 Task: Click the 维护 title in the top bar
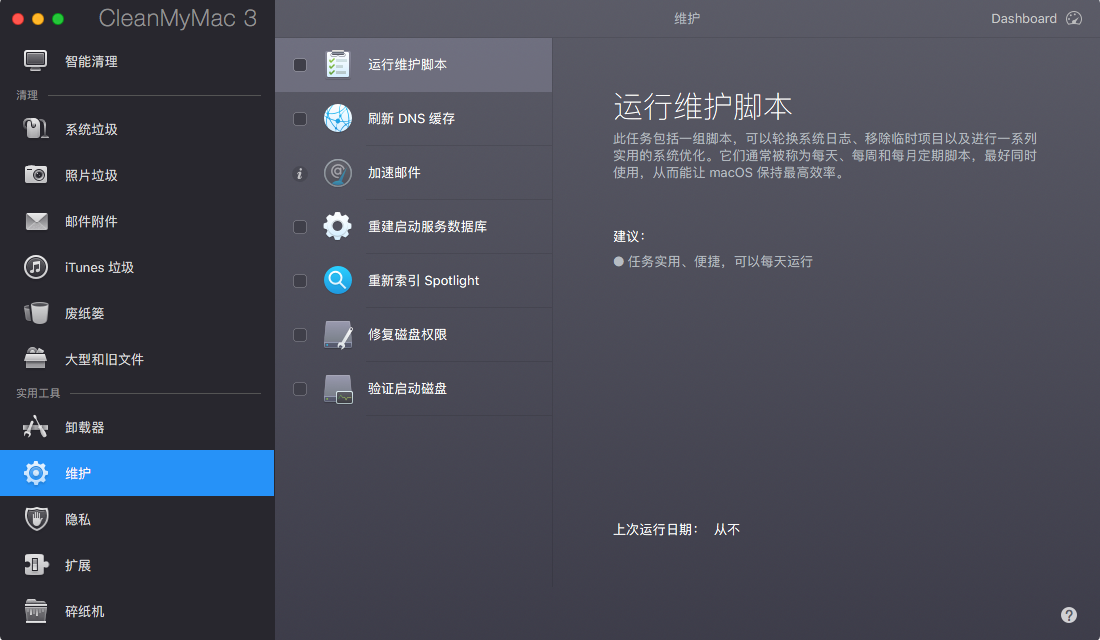687,18
